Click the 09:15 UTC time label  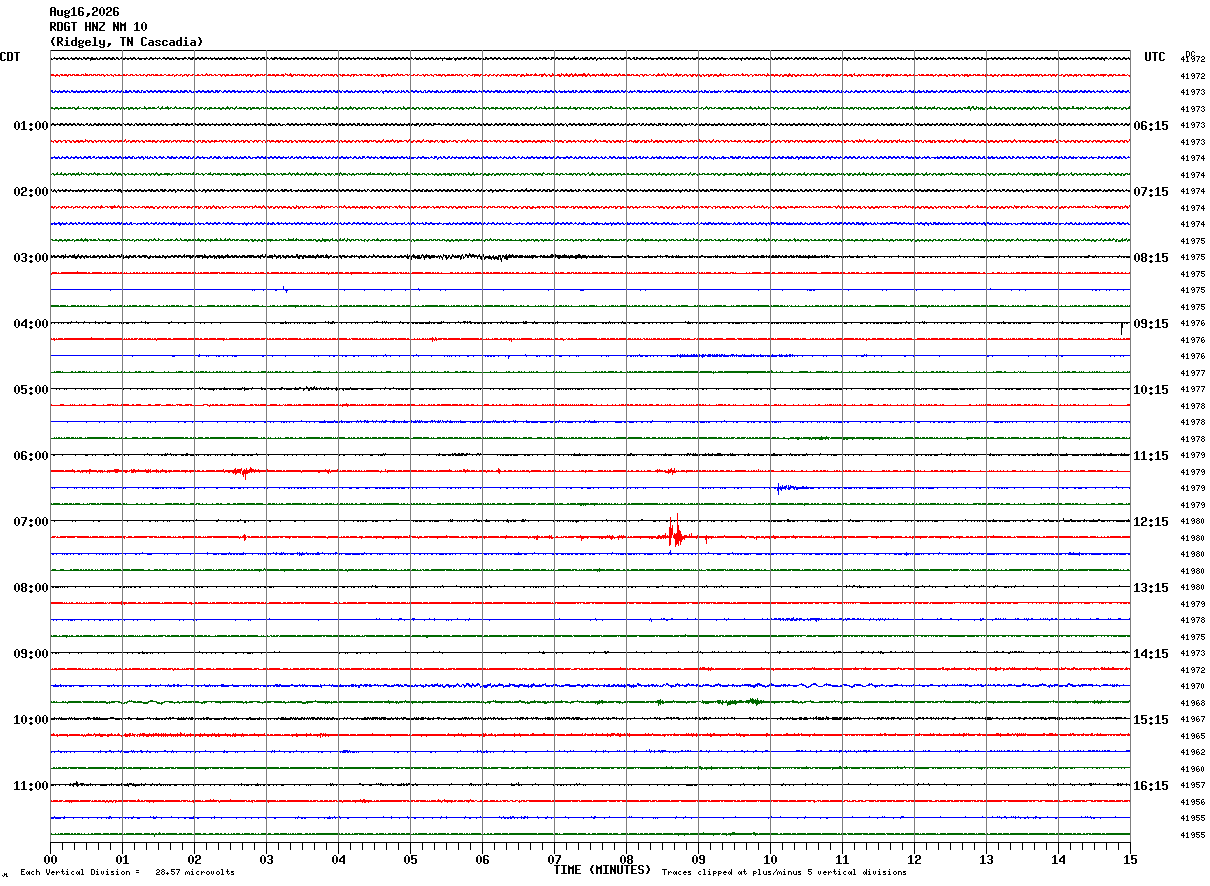(x=1150, y=324)
